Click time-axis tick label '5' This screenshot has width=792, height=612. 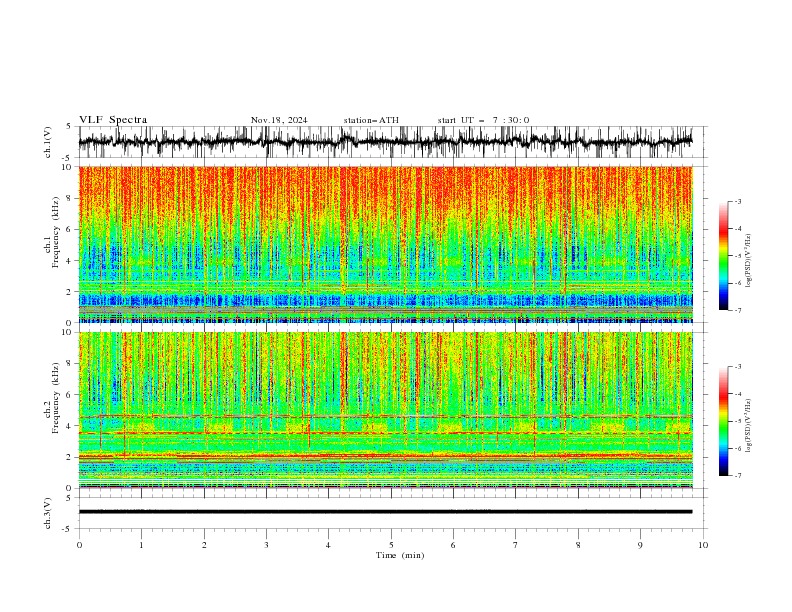click(x=391, y=545)
